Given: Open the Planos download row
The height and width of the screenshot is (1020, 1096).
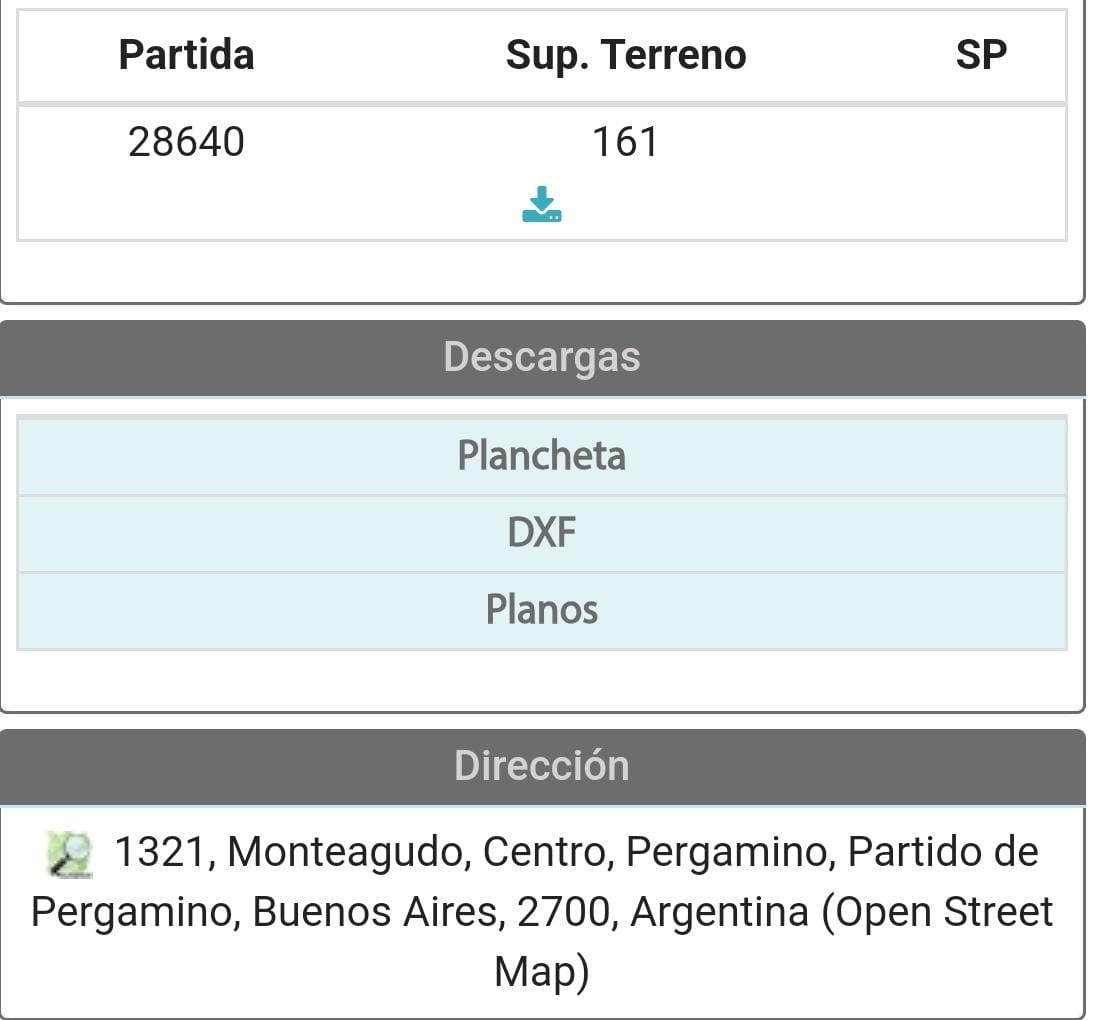Looking at the screenshot, I should click(542, 610).
